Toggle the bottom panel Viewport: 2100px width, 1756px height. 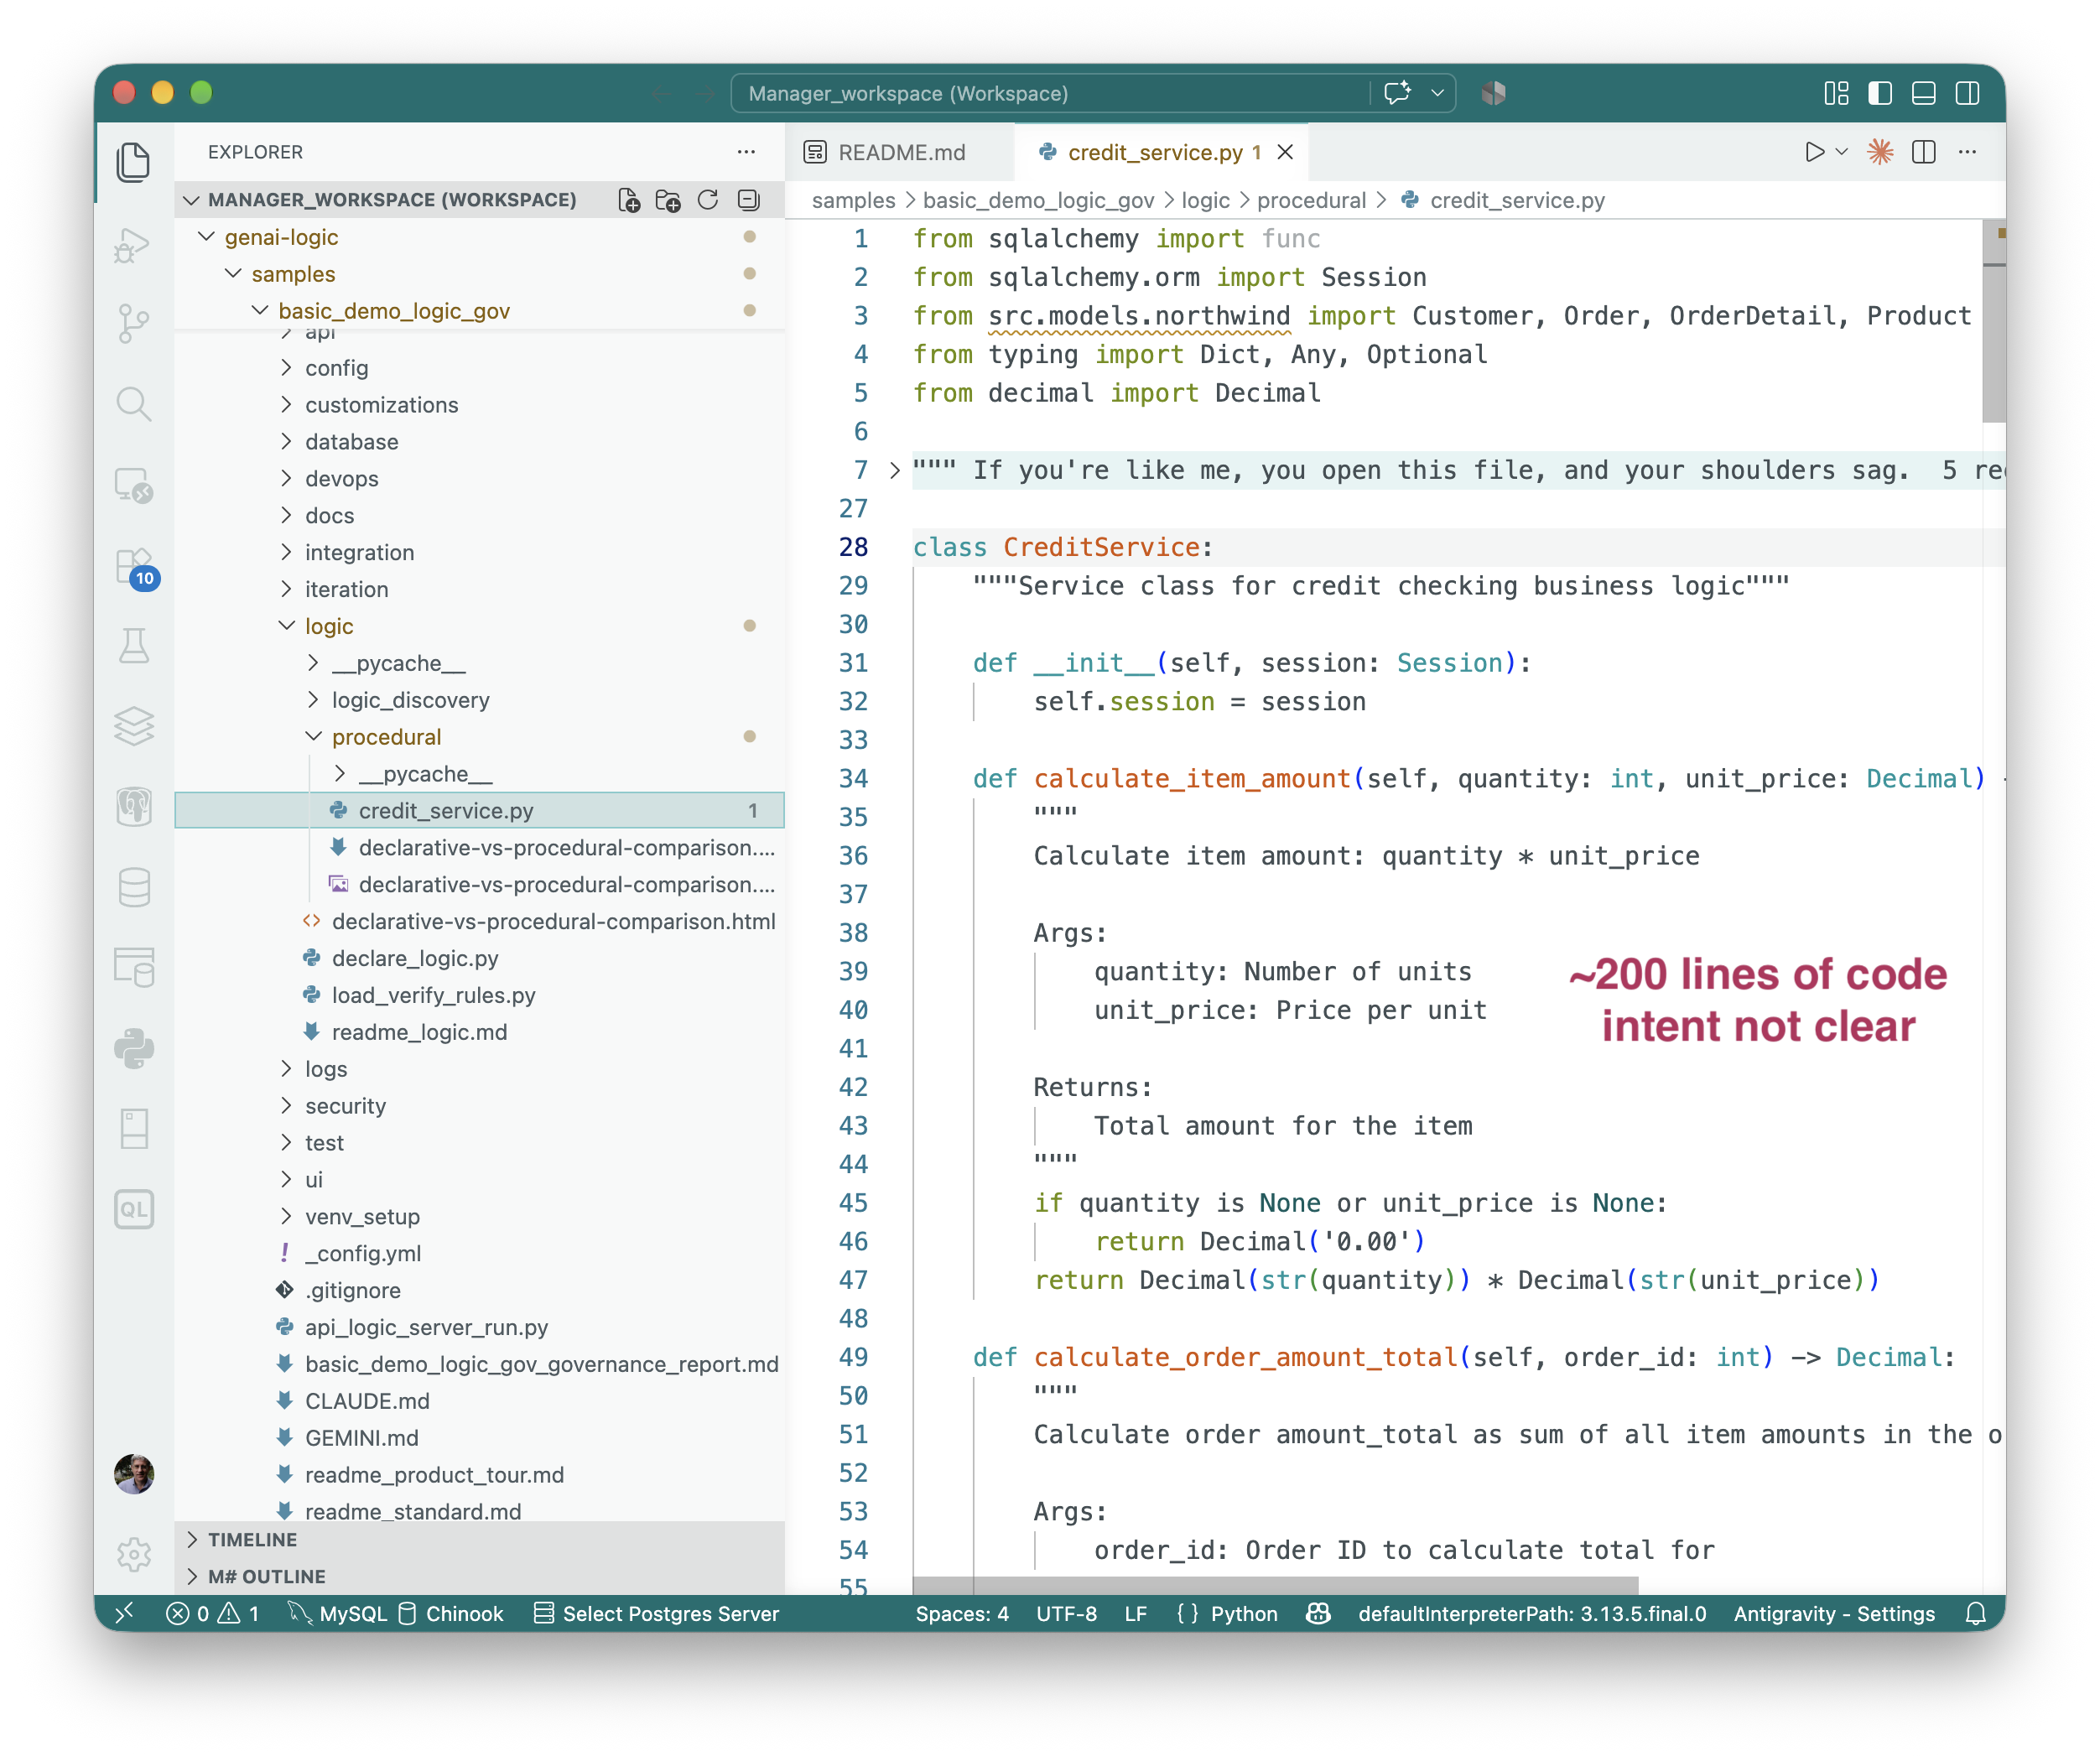pyautogui.click(x=1923, y=93)
